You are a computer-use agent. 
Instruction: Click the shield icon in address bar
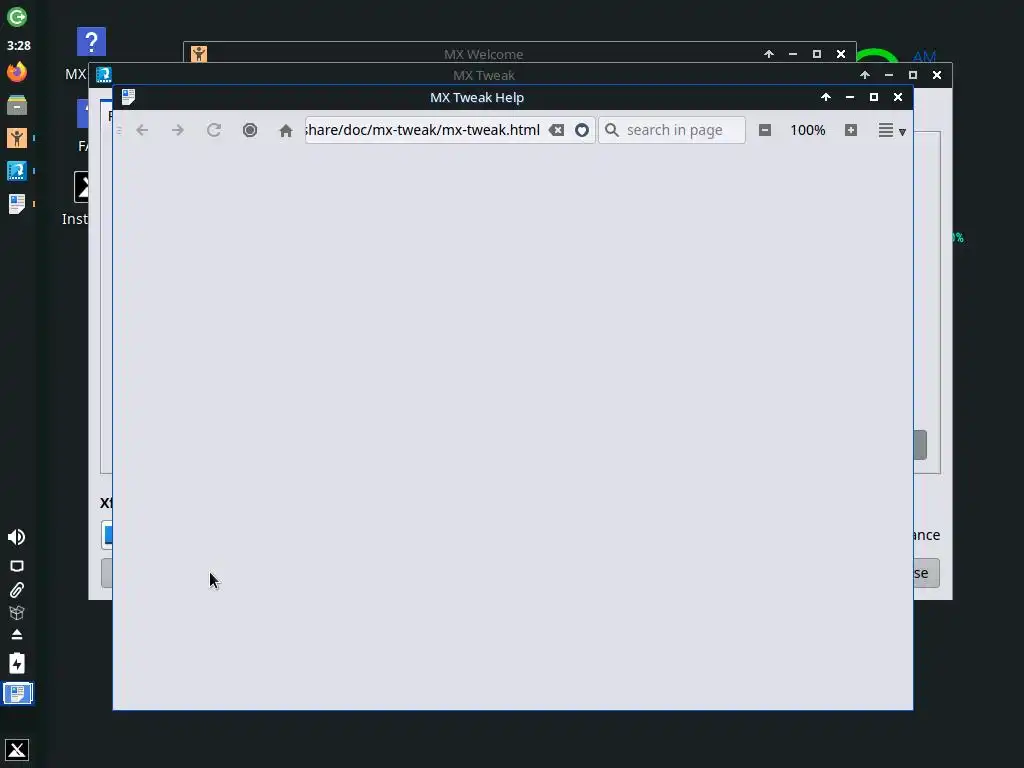(x=582, y=130)
